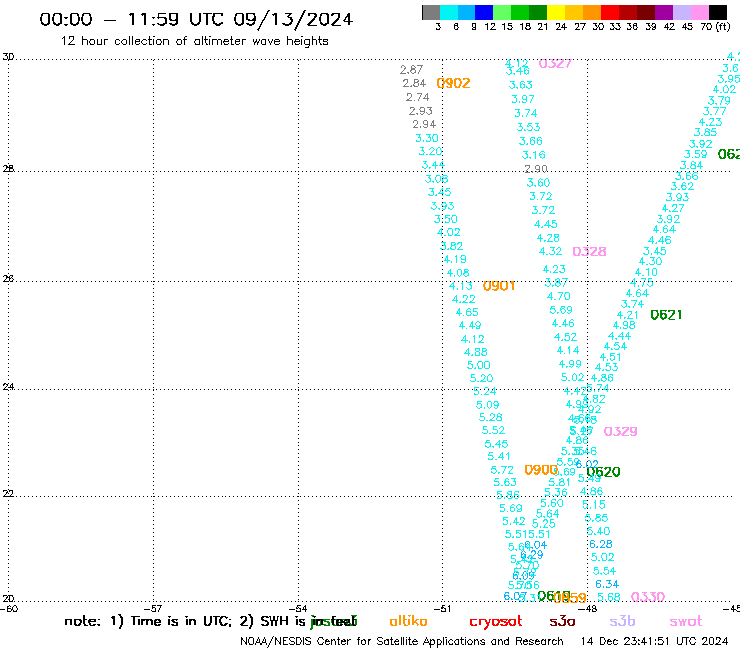Click the cyan value 3.30

click(x=427, y=138)
